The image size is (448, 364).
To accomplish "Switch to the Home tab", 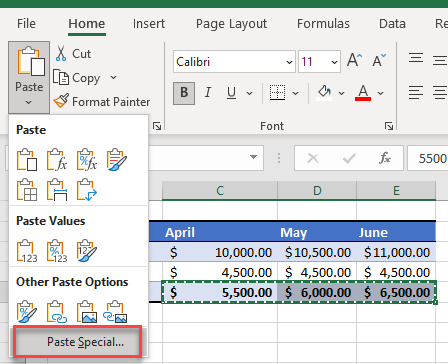I will (87, 24).
